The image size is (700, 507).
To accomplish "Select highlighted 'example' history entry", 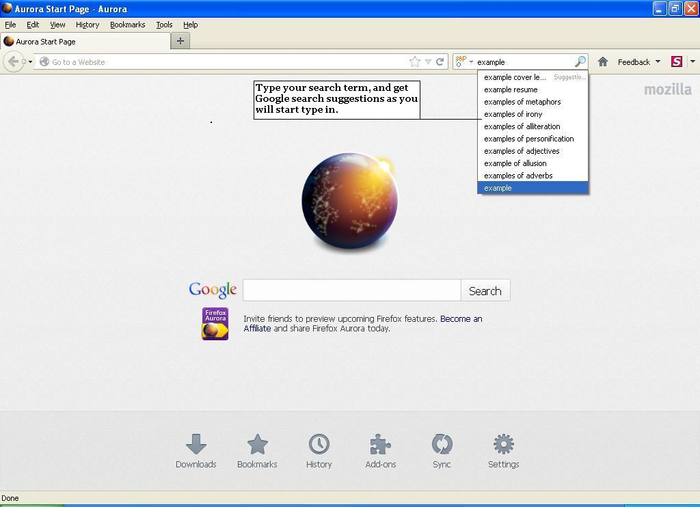I will coord(533,188).
